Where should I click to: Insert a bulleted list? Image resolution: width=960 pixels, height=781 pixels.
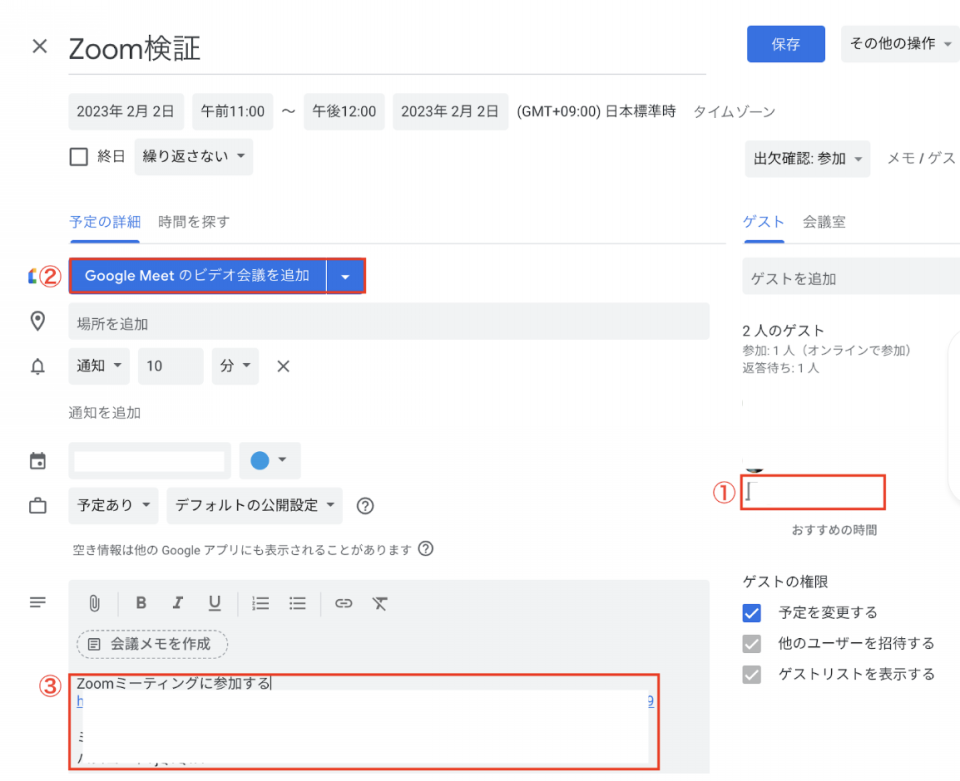pyautogui.click(x=298, y=604)
